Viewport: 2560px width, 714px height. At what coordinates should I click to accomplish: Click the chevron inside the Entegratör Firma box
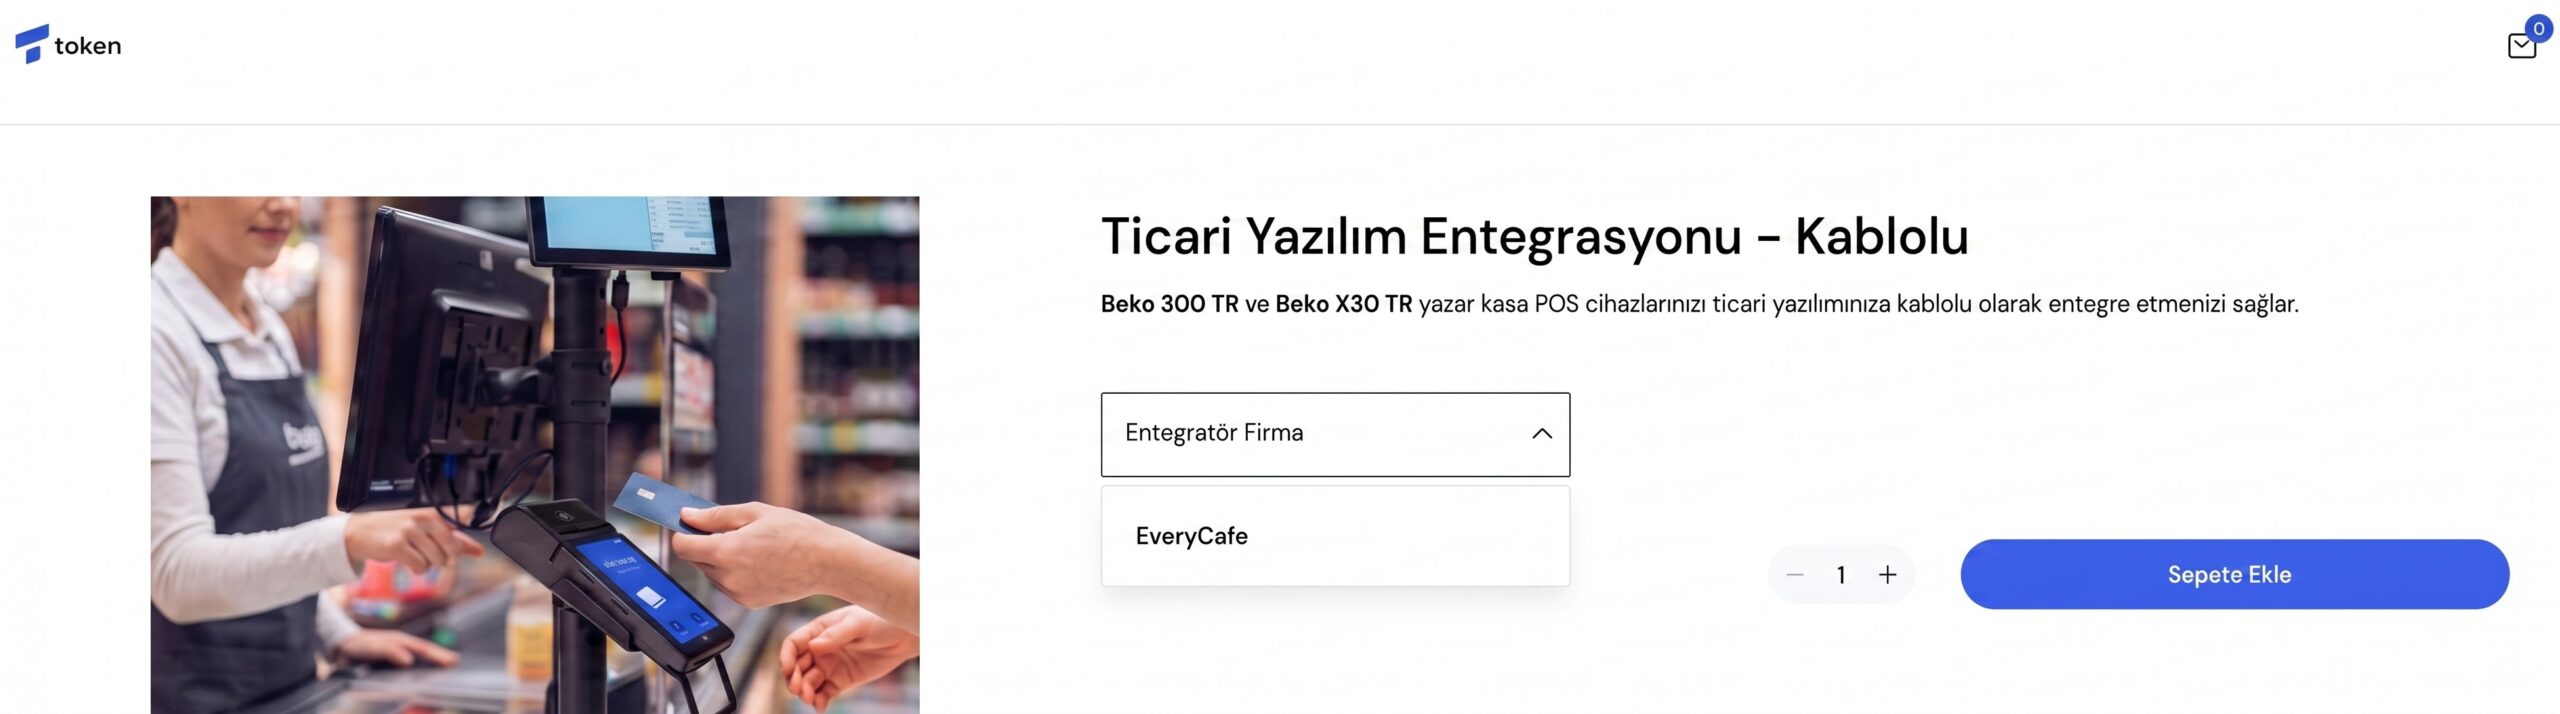[x=1542, y=433]
